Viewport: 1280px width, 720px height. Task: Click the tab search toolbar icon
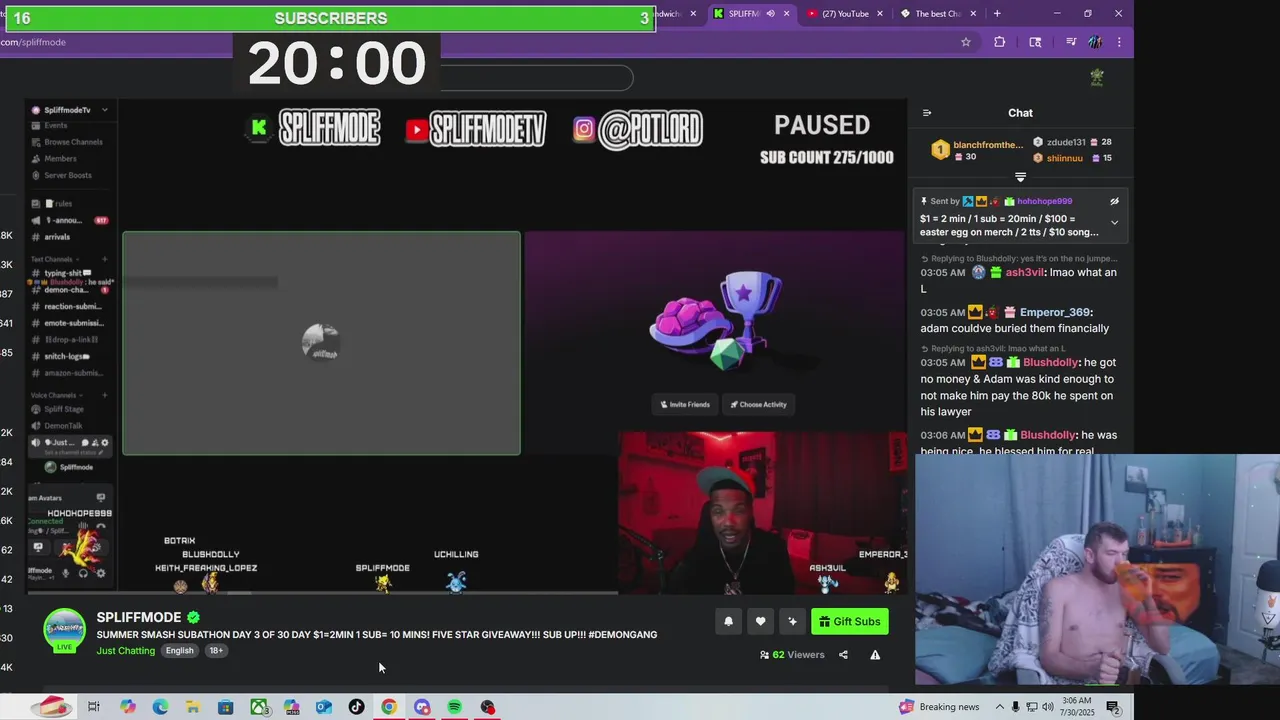(x=1035, y=42)
